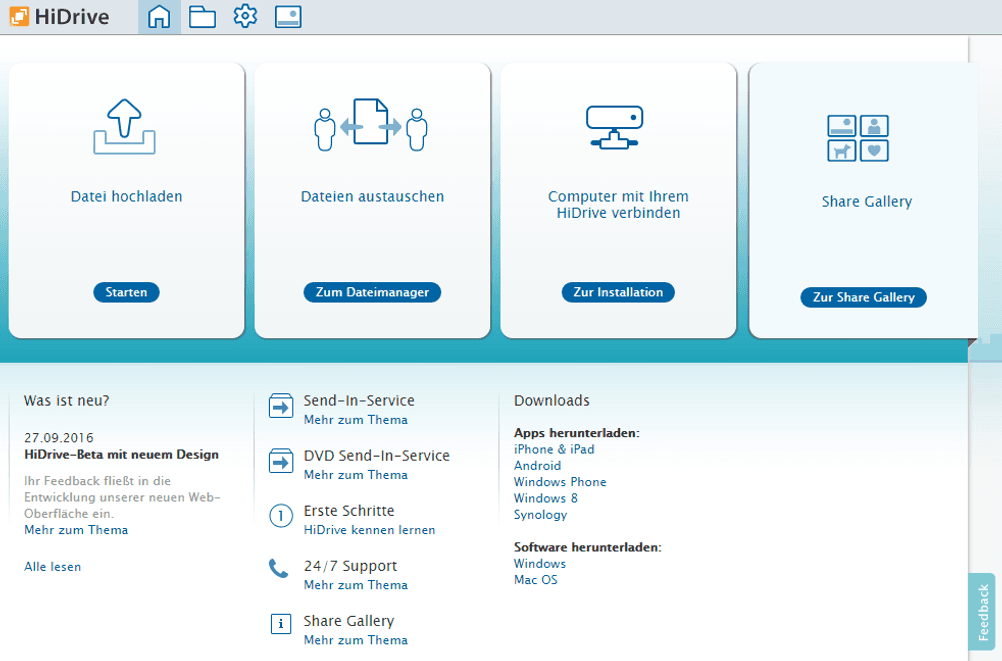Click the Share Gallery info icon
This screenshot has height=661, width=1002.
pos(281,624)
